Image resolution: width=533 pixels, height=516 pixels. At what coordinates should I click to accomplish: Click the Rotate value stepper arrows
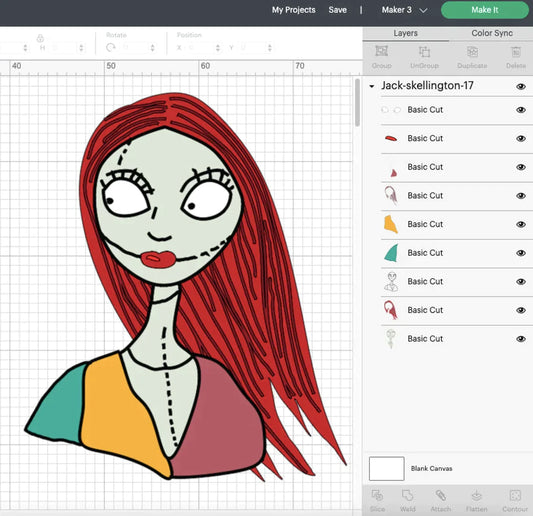pos(153,48)
